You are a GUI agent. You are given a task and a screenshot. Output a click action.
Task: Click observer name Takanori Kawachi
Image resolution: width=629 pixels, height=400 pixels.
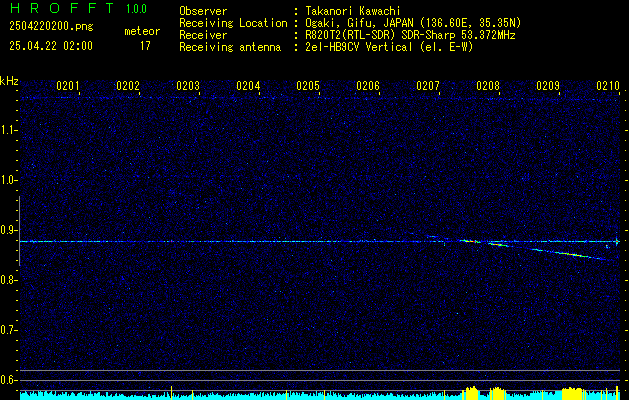(354, 11)
